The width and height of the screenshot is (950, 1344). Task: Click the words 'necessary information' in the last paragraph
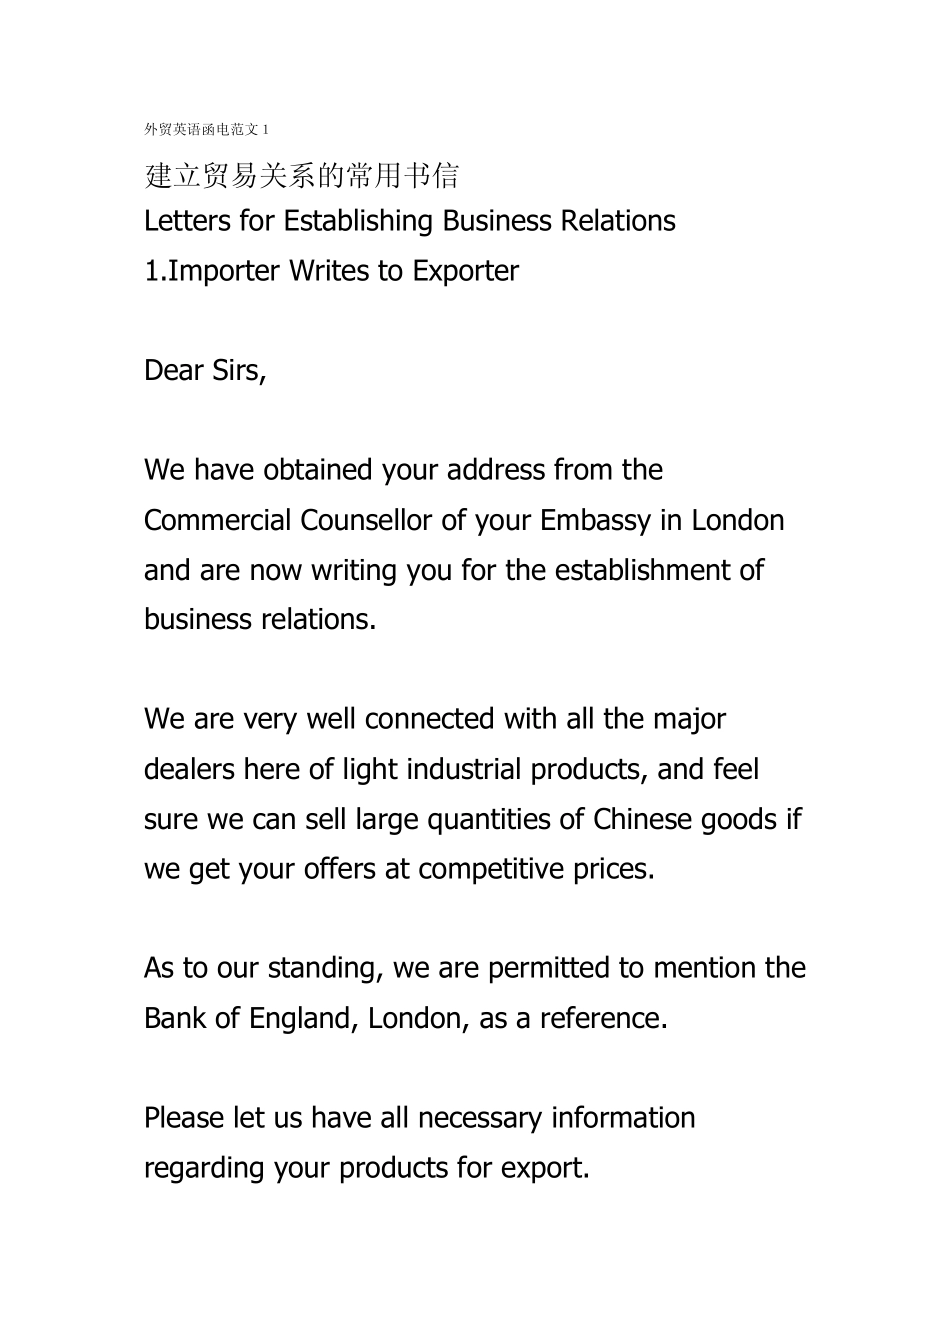coord(556,1117)
